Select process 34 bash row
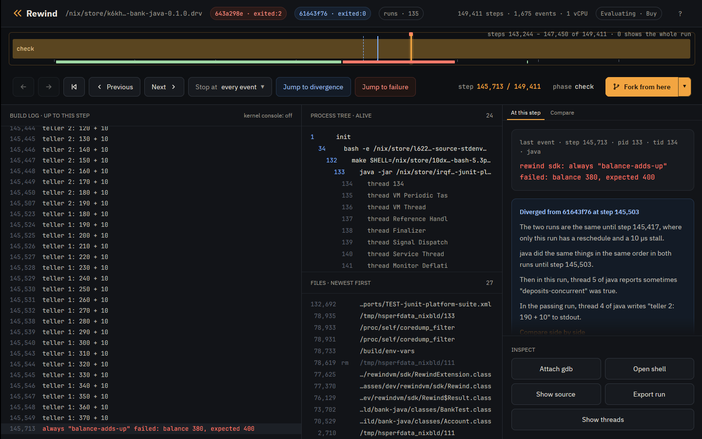Image resolution: width=702 pixels, height=439 pixels. pyautogui.click(x=402, y=149)
